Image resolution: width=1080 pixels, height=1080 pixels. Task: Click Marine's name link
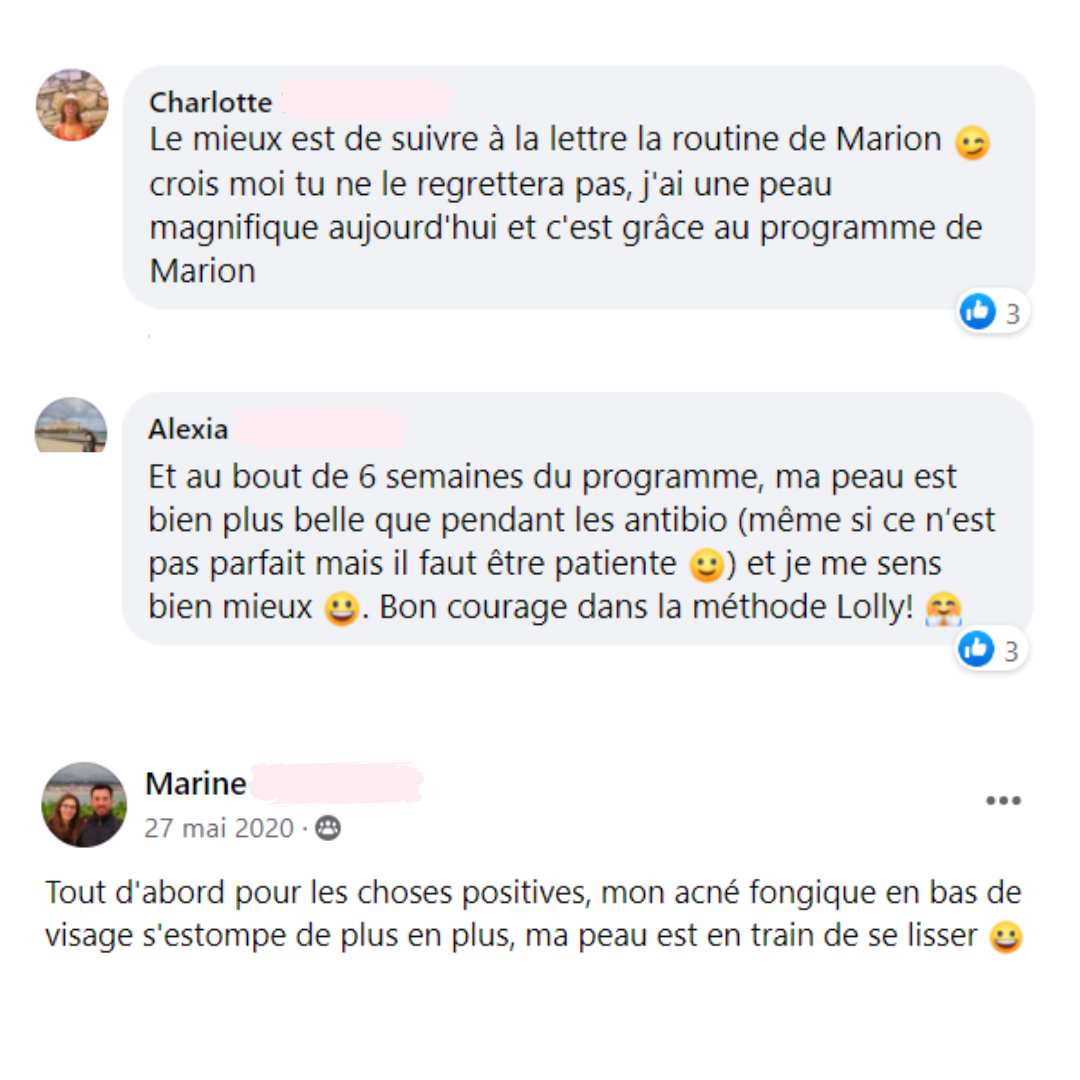(x=196, y=783)
